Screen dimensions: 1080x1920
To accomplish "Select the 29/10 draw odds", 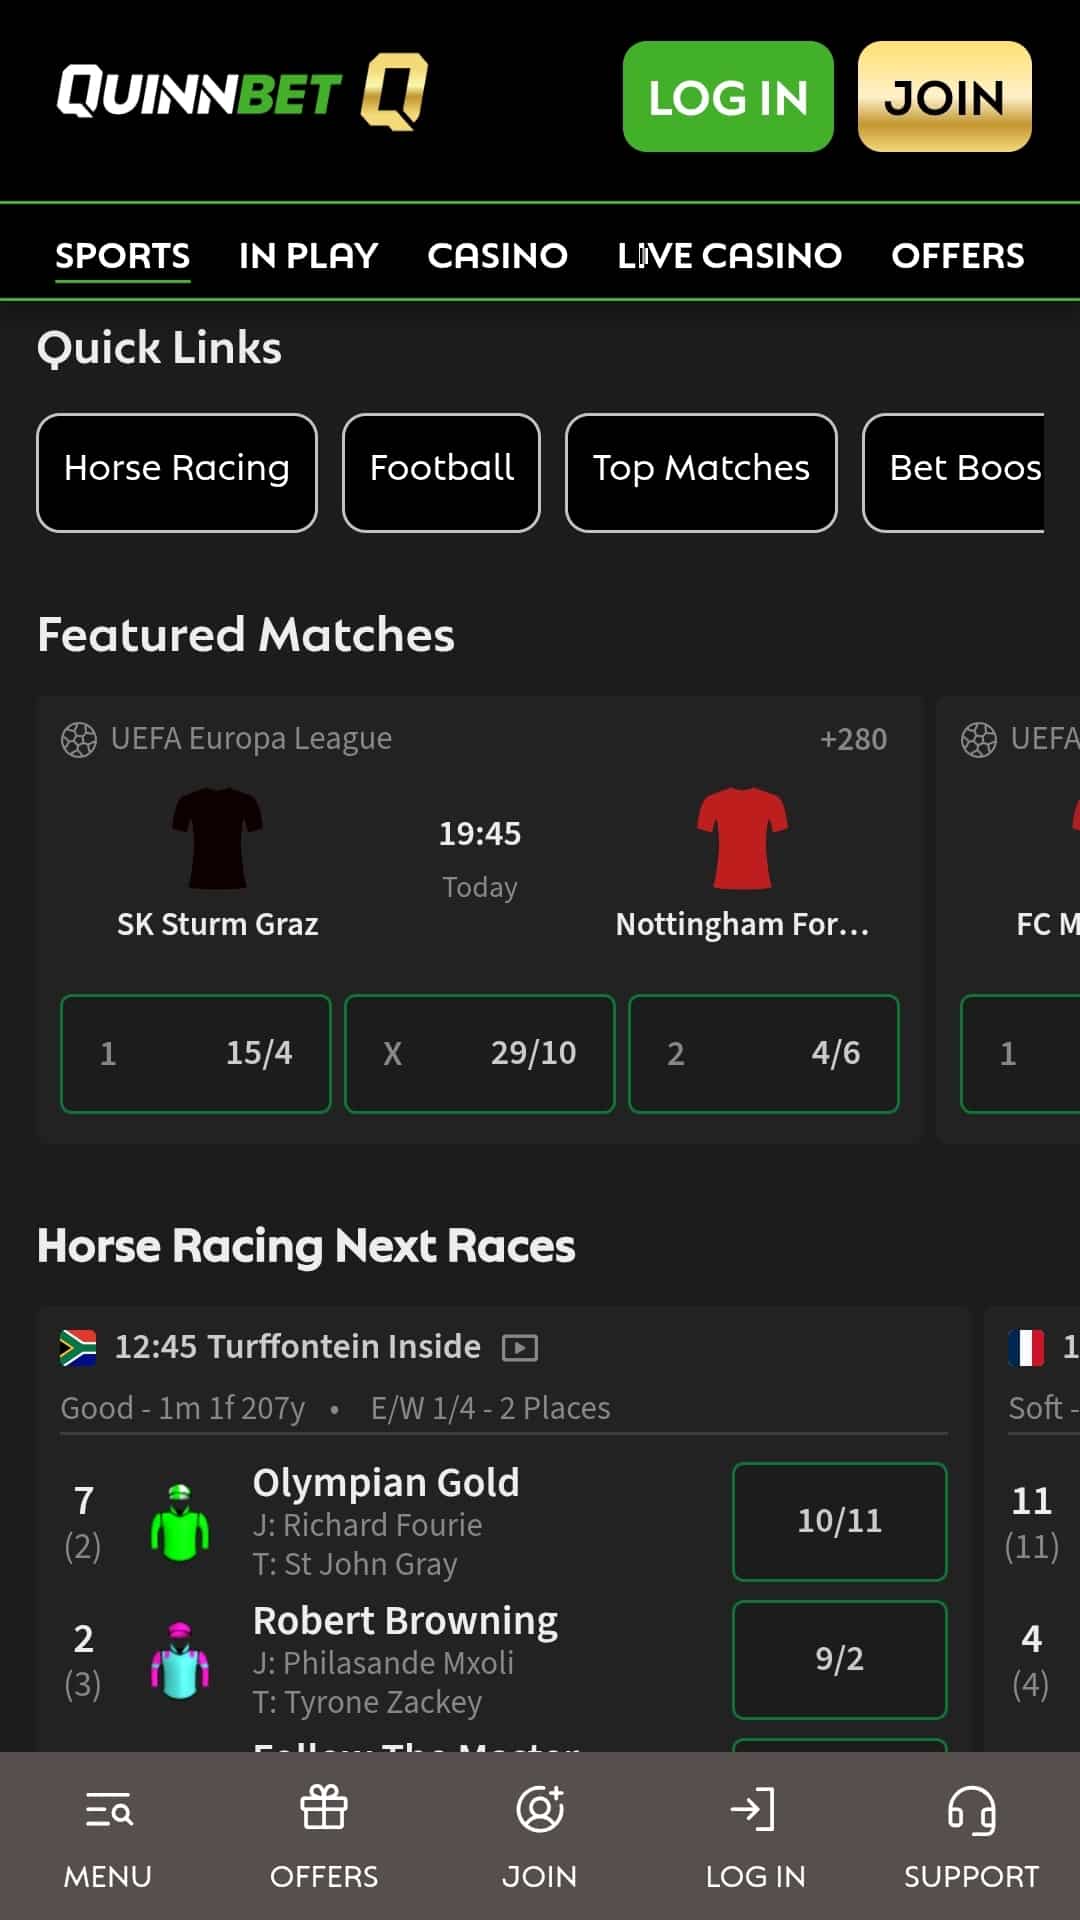I will 480,1053.
